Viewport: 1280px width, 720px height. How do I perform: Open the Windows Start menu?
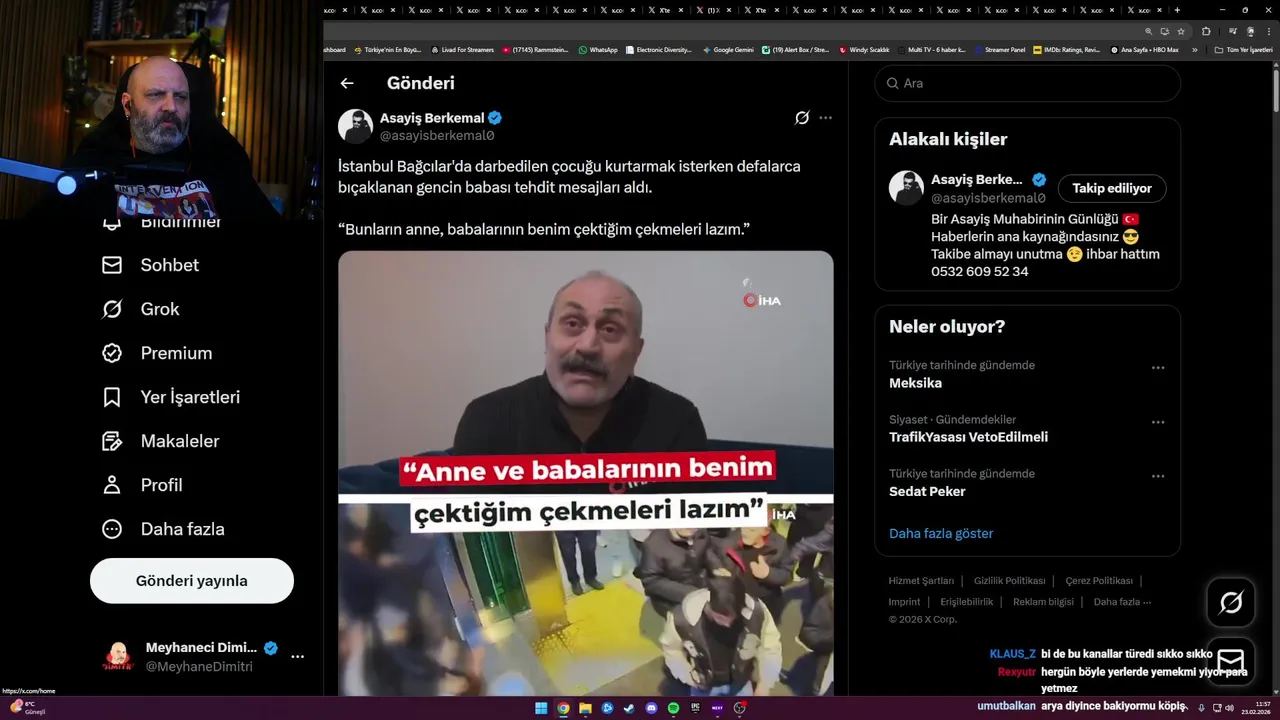(541, 708)
